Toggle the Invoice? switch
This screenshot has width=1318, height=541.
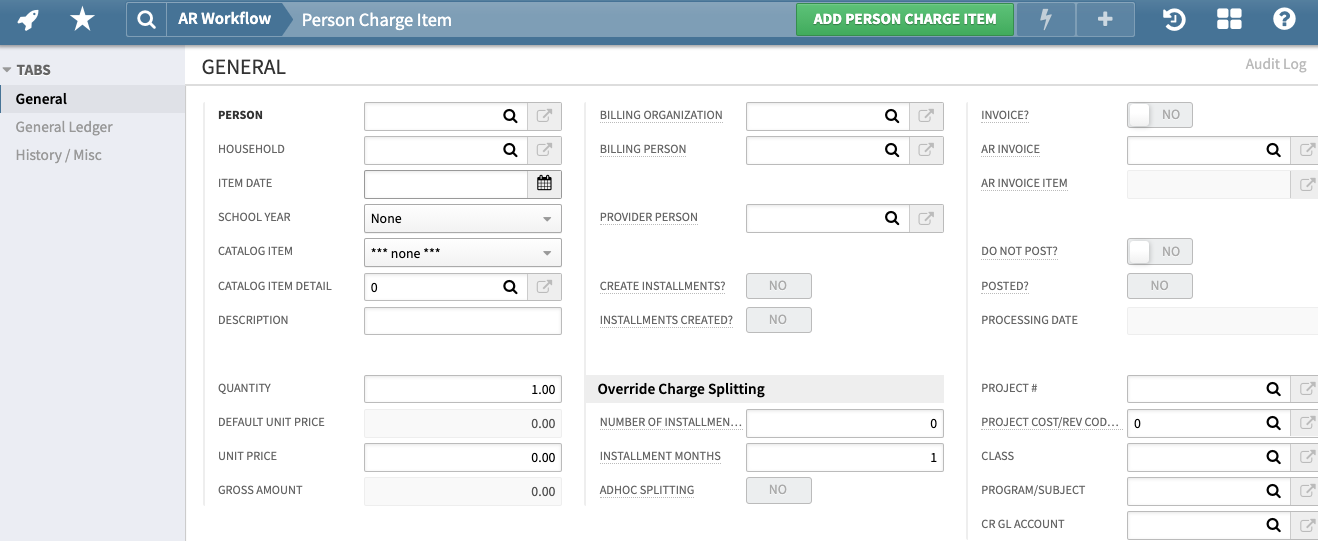pyautogui.click(x=1159, y=115)
